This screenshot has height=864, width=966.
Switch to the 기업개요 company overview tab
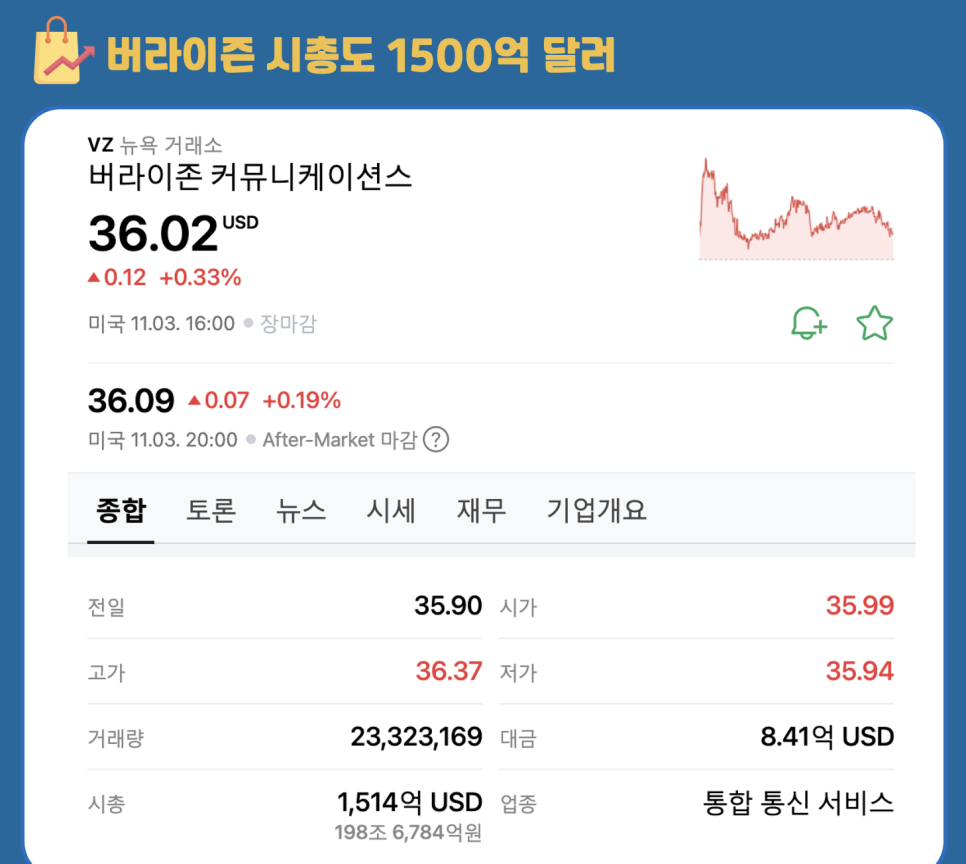[596, 511]
